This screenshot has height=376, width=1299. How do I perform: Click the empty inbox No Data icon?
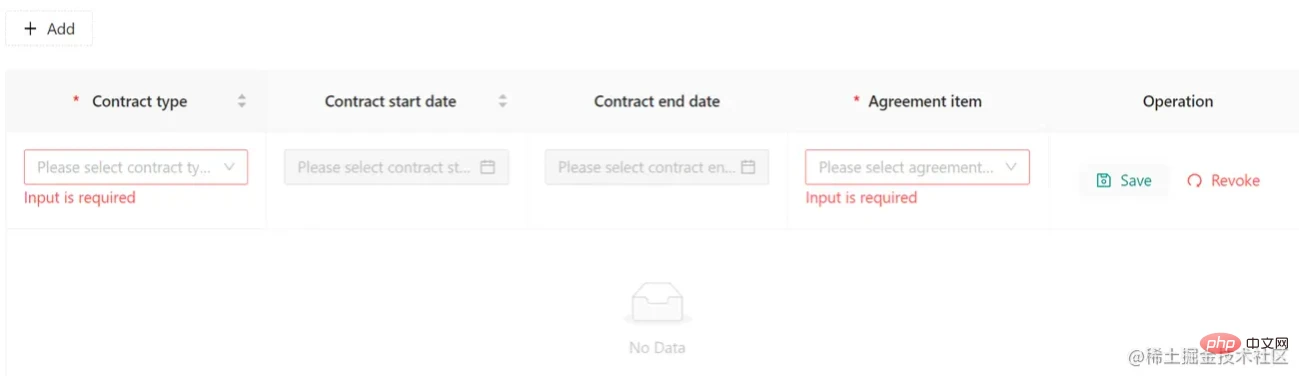point(657,303)
